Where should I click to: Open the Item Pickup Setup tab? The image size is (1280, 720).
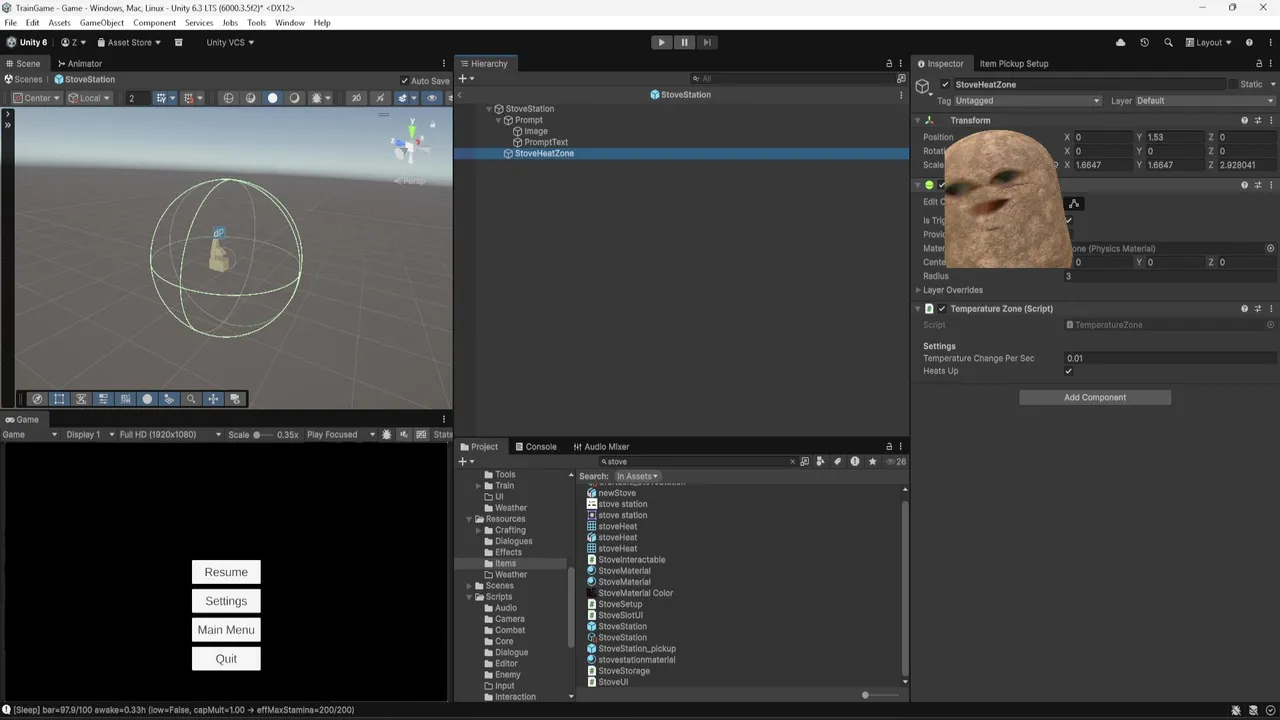click(1013, 63)
